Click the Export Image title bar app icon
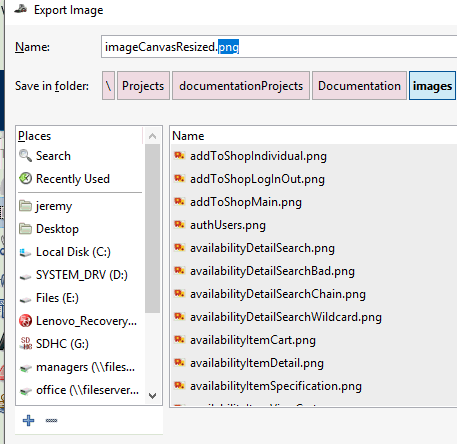The width and height of the screenshot is (457, 444). point(21,9)
